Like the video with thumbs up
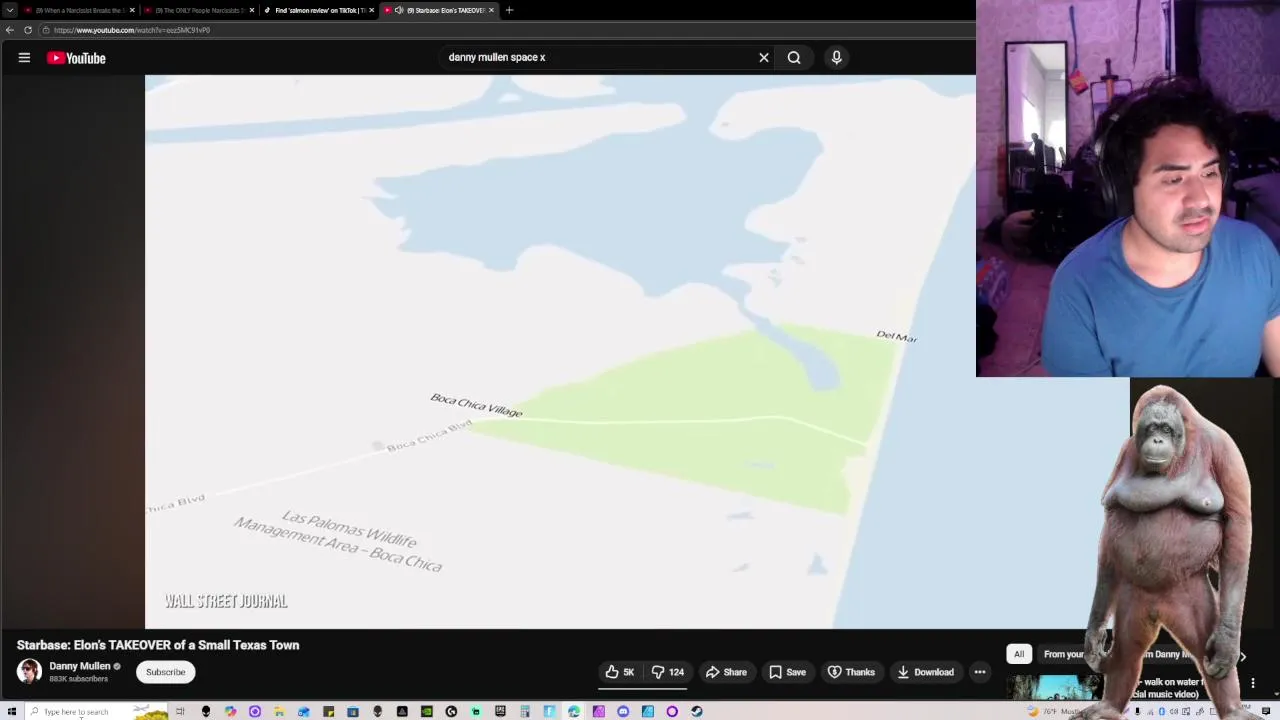The image size is (1280, 720). click(x=620, y=672)
